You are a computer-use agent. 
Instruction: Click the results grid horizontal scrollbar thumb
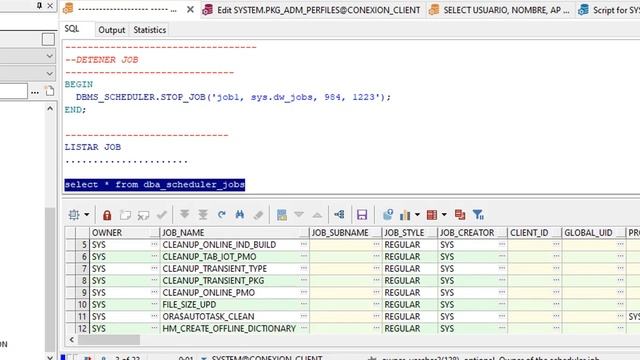point(109,340)
